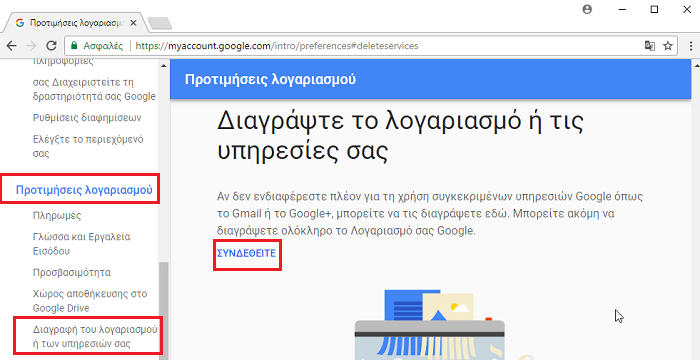Click sidebar scrollbar up arrow

click(x=163, y=65)
